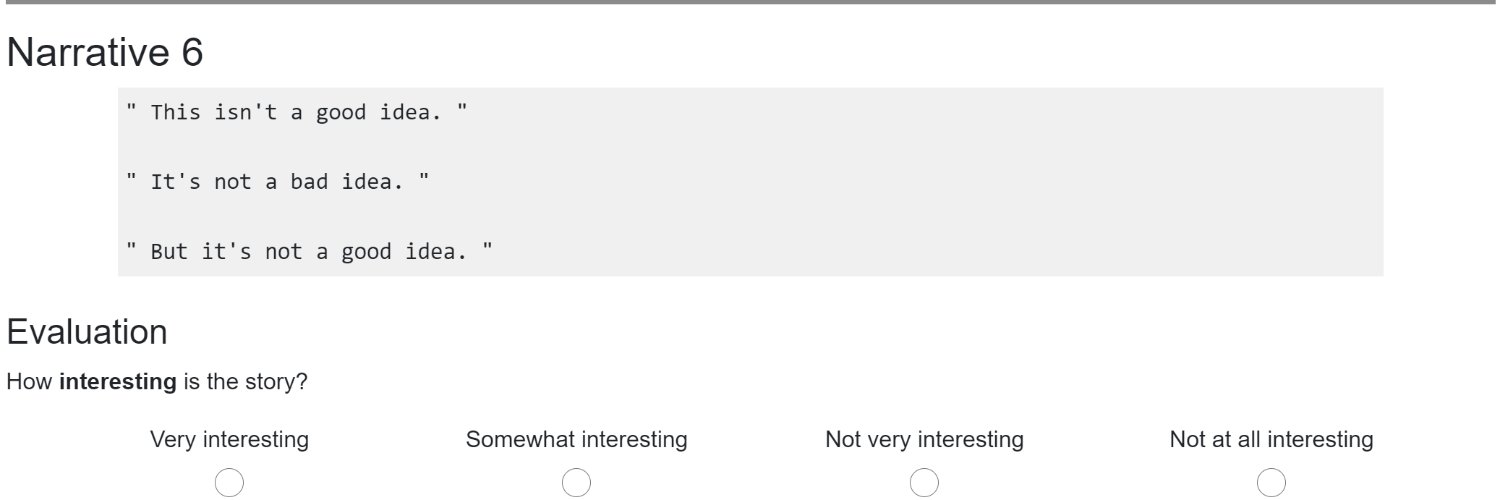Screen dimensions: 1500x500
Task: Pick the "Not at all interesting" radio button
Action: [1271, 483]
